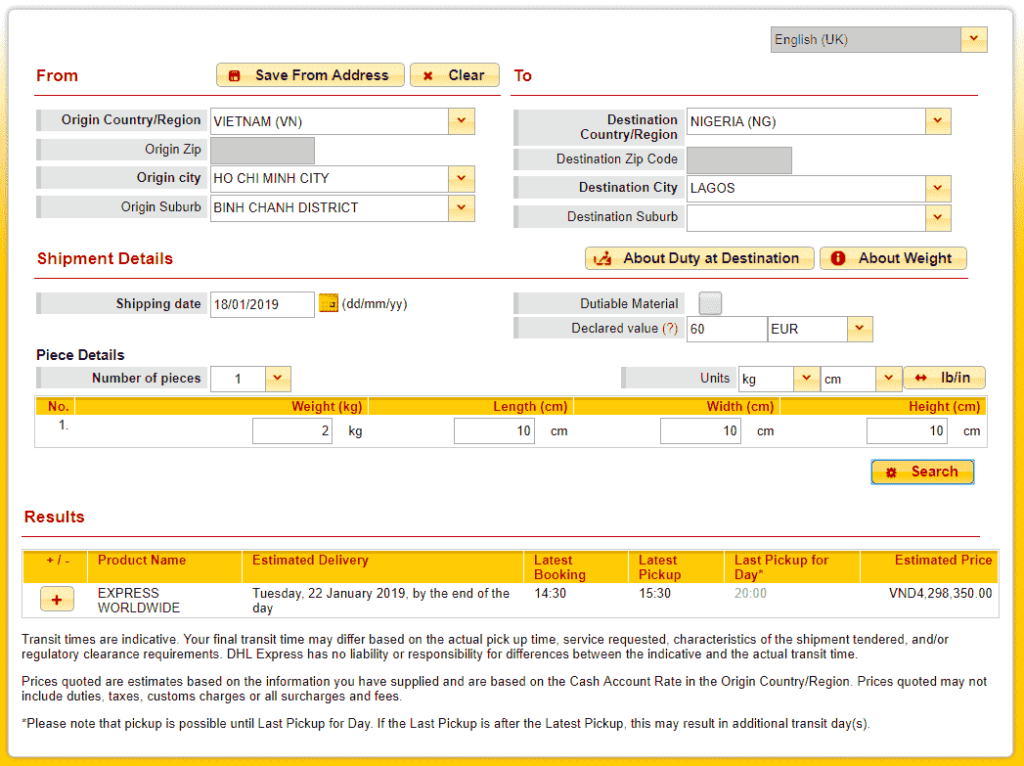Clear the From address

(455, 75)
